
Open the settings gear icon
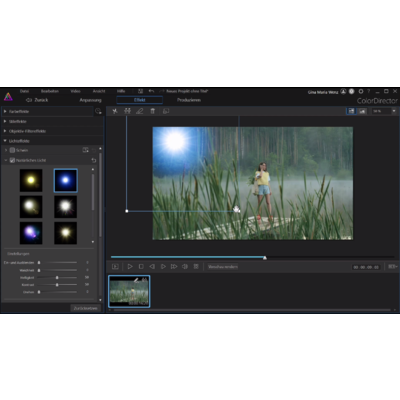click(x=361, y=91)
